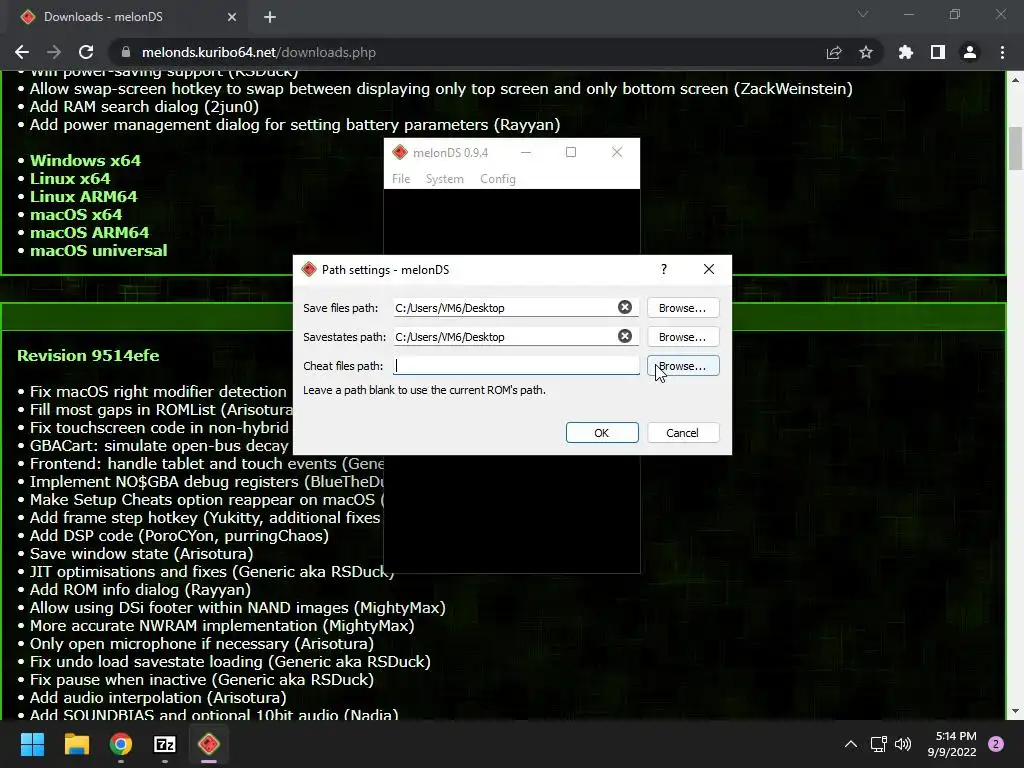1024x768 pixels.
Task: Open the macOS ARM64 download link
Action: (89, 232)
